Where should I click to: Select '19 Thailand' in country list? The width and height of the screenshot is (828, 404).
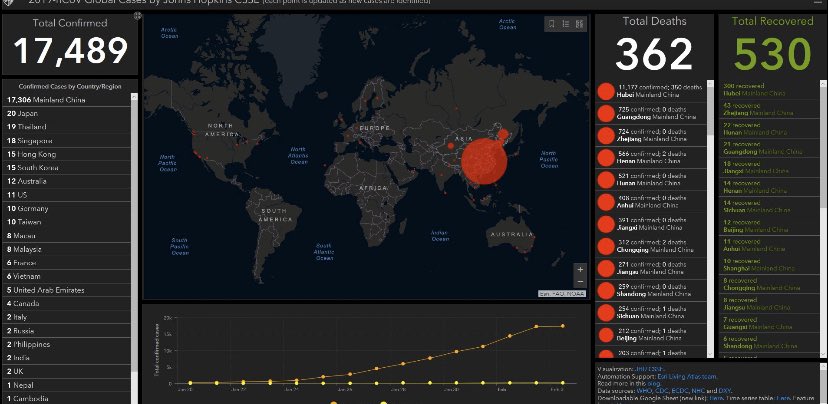click(x=67, y=127)
